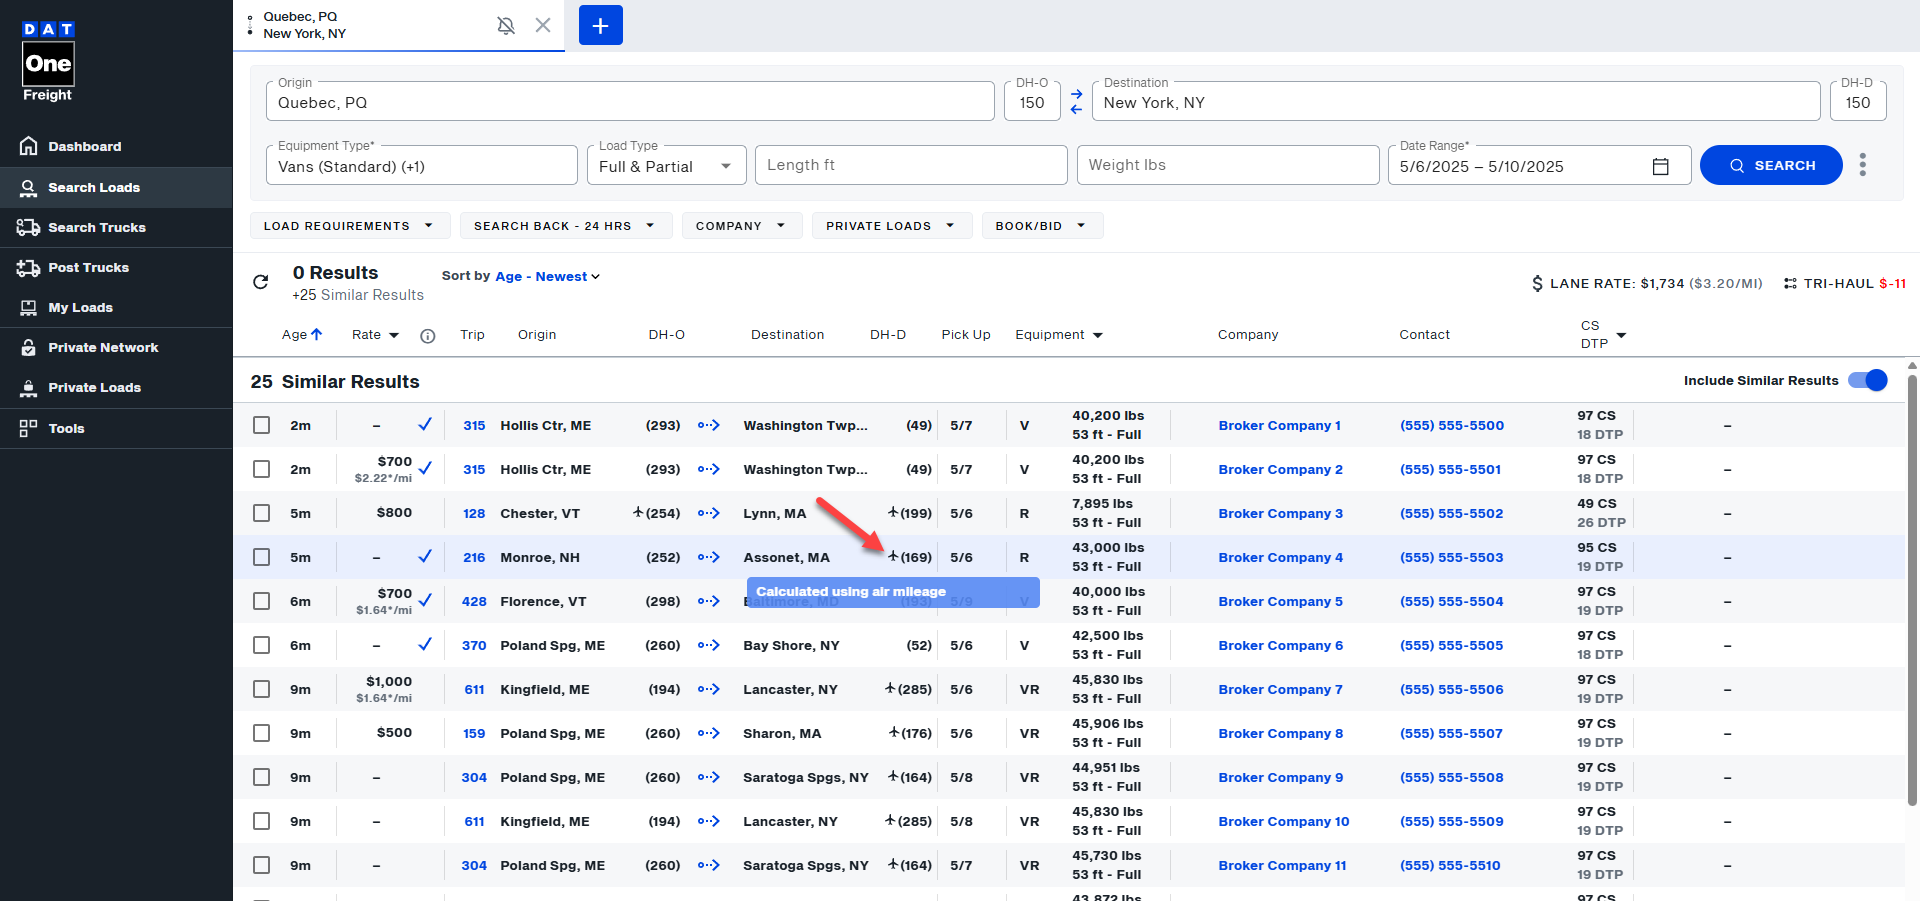Screen dimensions: 1920x901
Task: Open the Book/Bid filter dropdown
Action: tap(1042, 226)
